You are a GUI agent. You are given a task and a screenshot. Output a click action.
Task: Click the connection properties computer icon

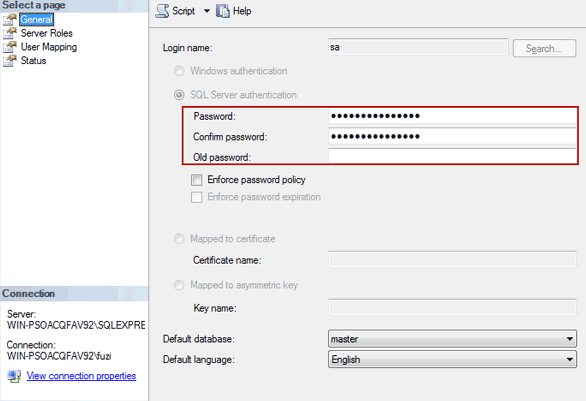(14, 376)
